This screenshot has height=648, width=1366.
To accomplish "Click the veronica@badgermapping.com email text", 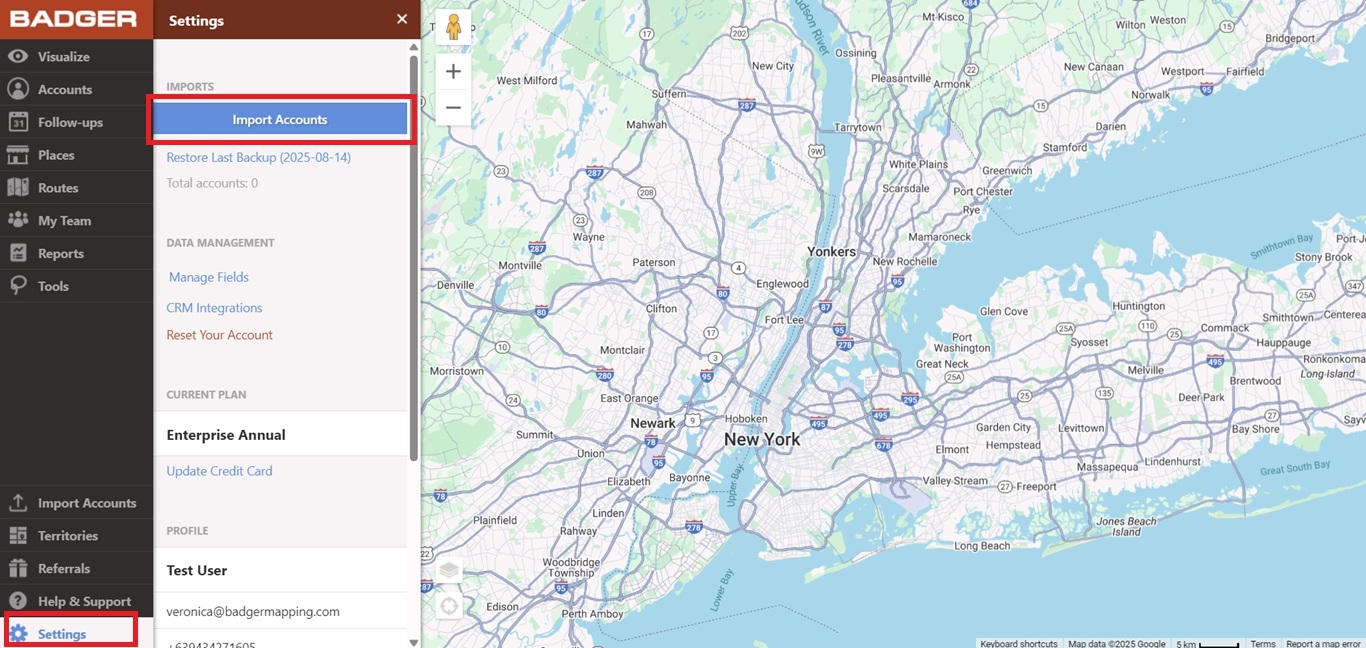I will [253, 611].
